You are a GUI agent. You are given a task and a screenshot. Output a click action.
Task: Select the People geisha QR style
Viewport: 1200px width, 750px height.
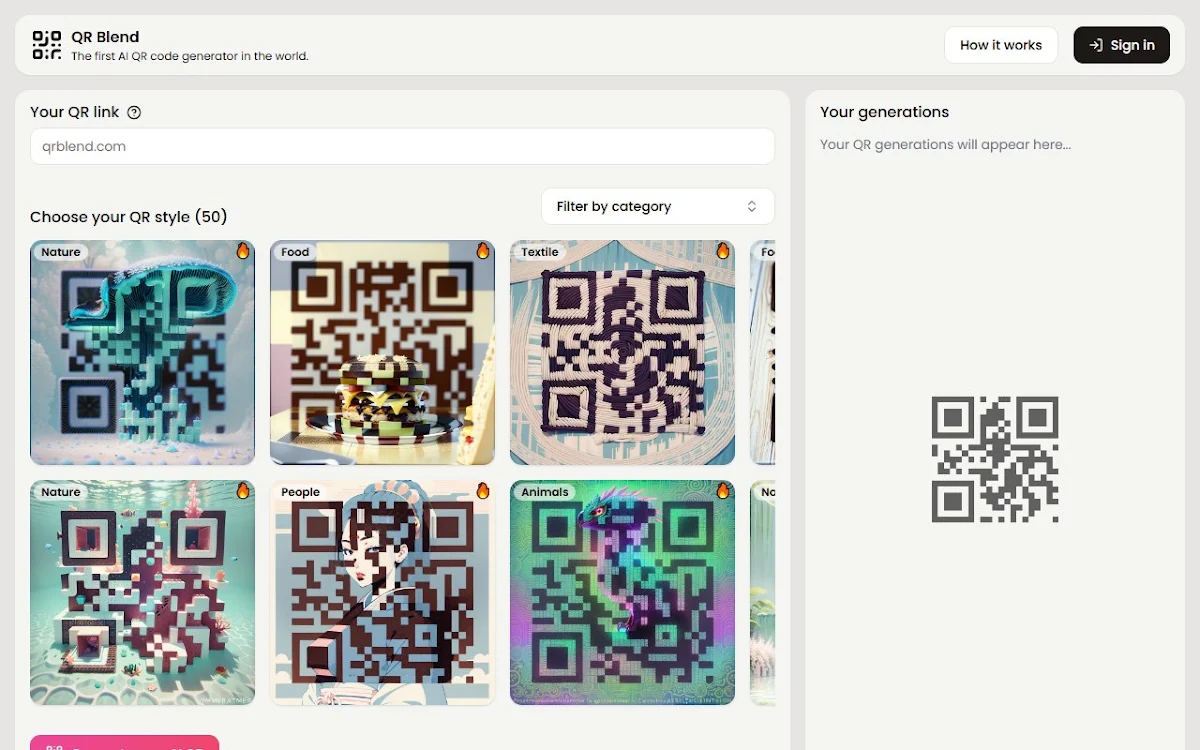click(382, 593)
